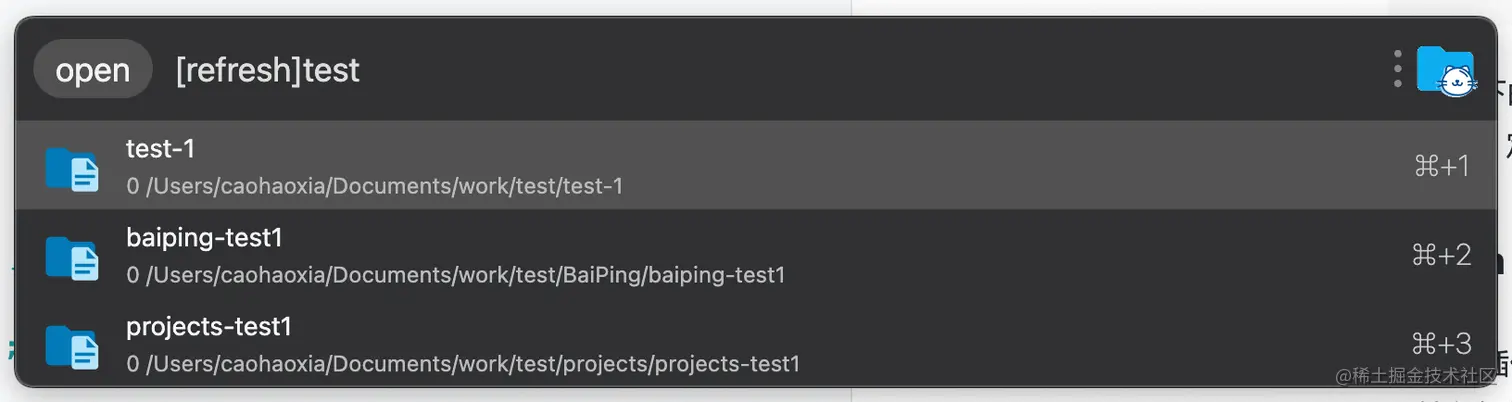This screenshot has width=1512, height=402.
Task: Click the ⌘+3 shortcut hint
Action: (x=1441, y=344)
